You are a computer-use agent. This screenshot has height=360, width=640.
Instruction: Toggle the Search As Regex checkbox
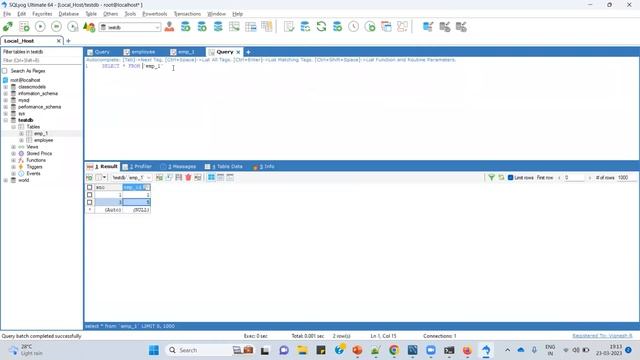5,71
